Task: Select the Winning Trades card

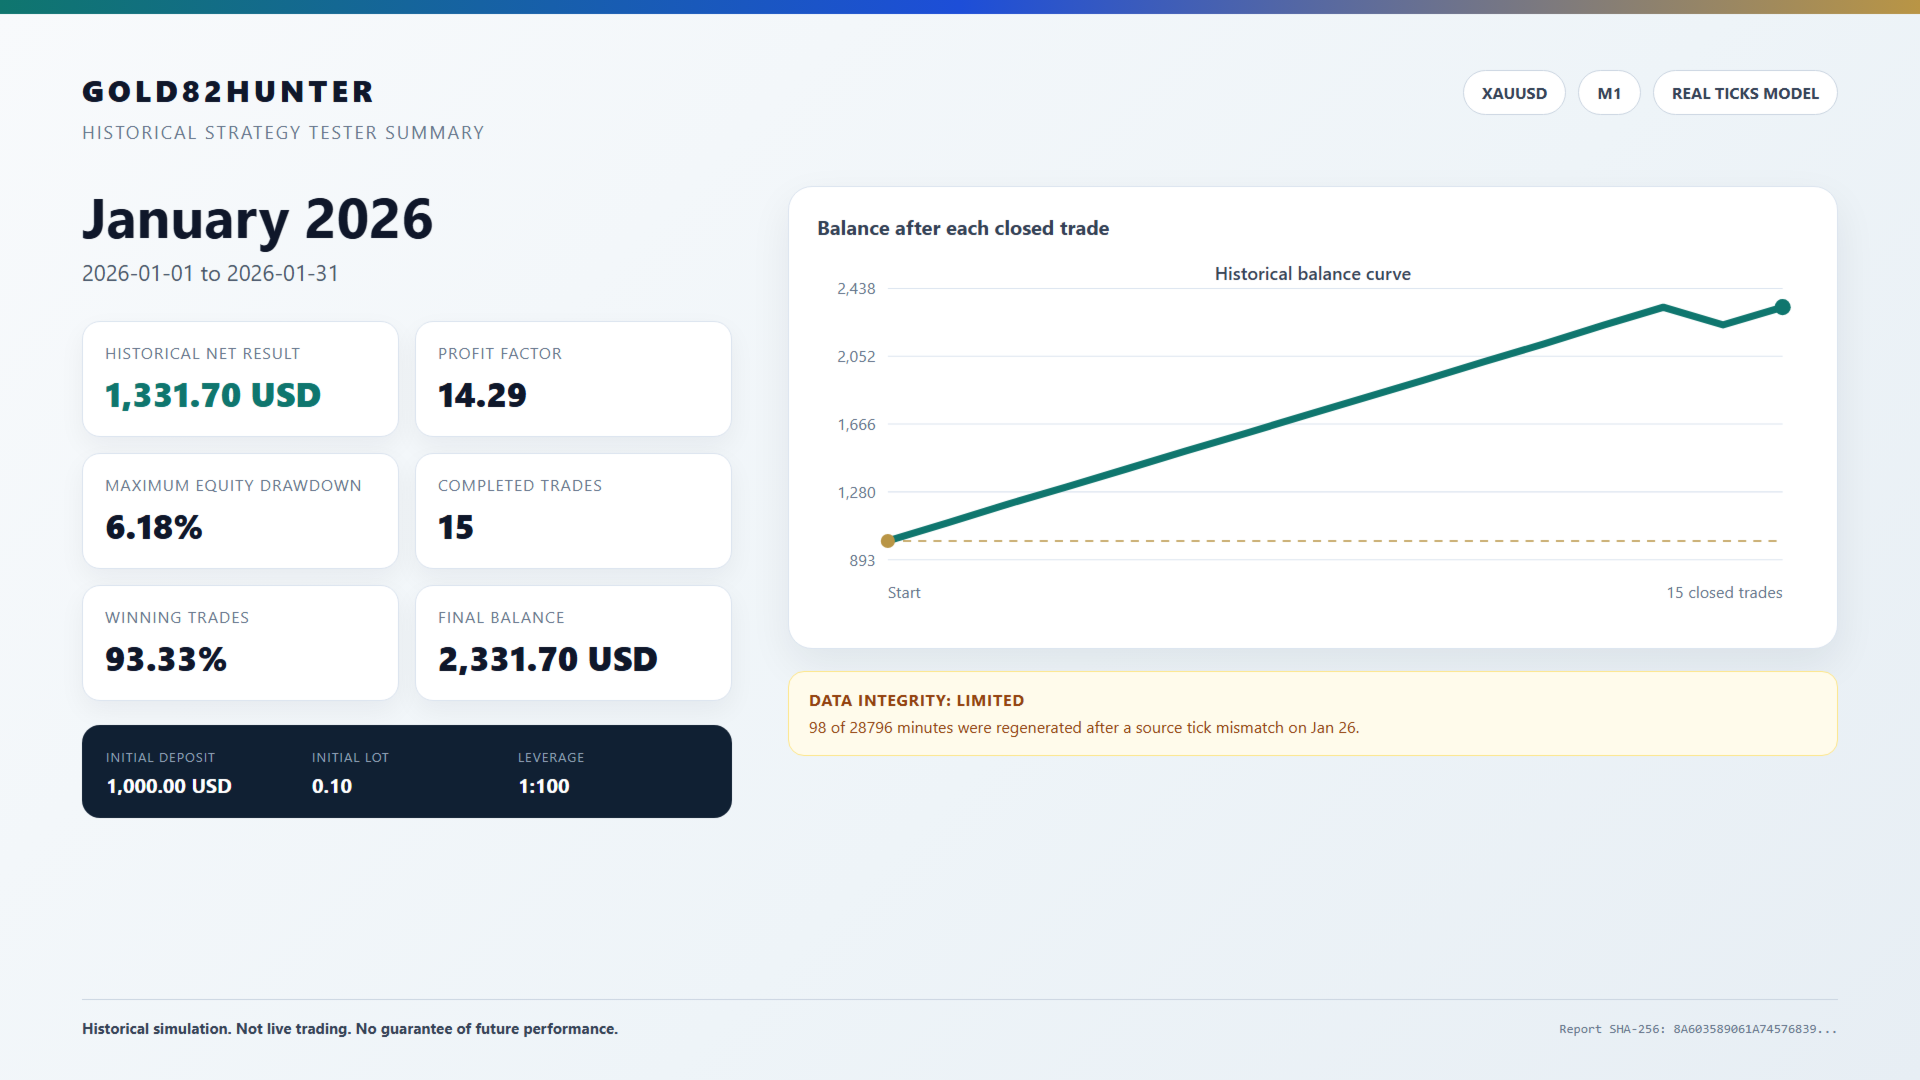Action: click(240, 643)
